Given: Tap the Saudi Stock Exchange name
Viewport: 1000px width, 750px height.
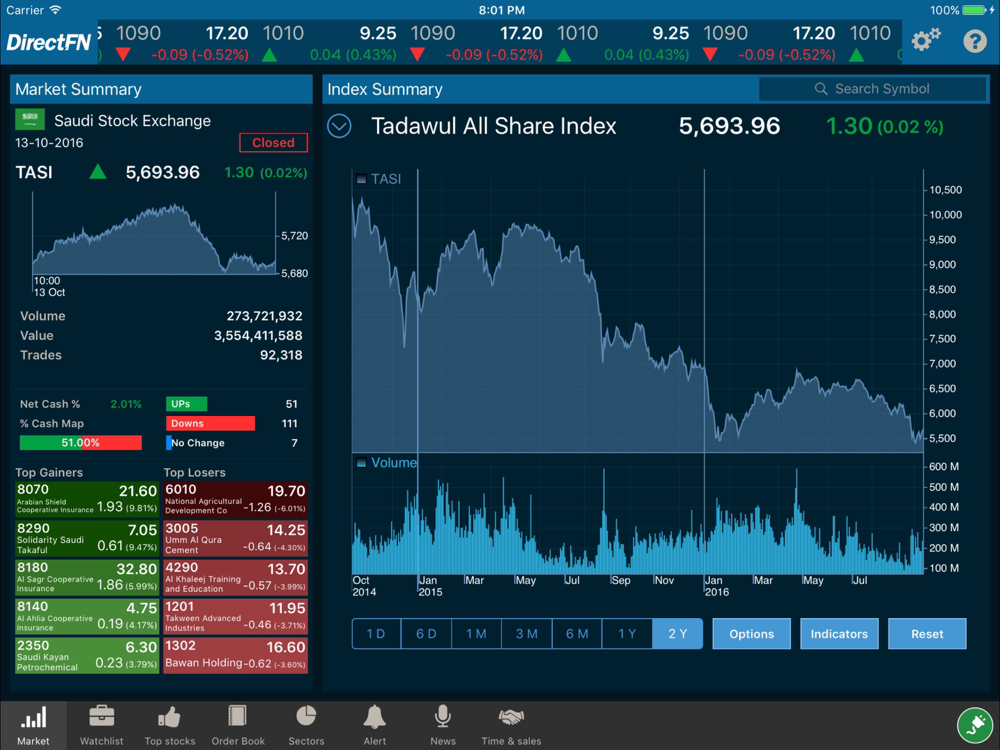Looking at the screenshot, I should click(x=132, y=121).
